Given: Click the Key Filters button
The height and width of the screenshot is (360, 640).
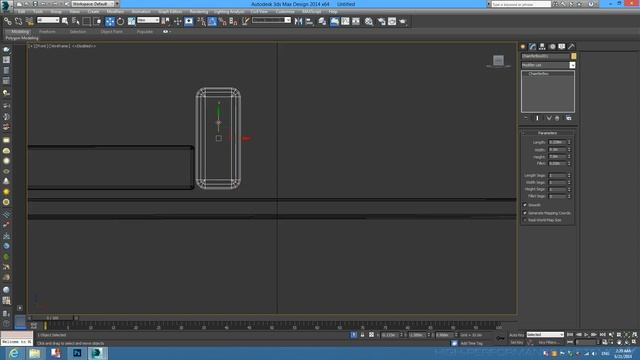Looking at the screenshot, I should (x=548, y=342).
